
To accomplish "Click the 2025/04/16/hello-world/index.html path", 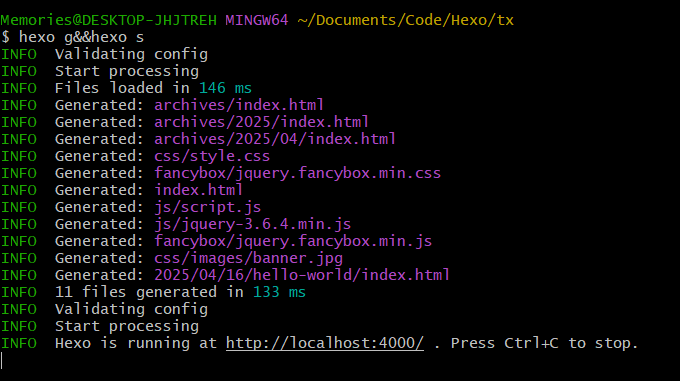I will tap(302, 275).
